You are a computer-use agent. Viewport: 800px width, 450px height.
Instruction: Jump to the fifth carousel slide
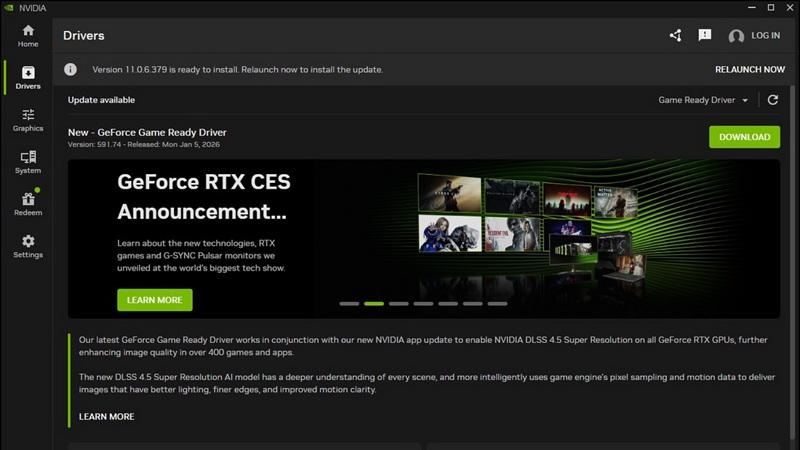tap(448, 304)
